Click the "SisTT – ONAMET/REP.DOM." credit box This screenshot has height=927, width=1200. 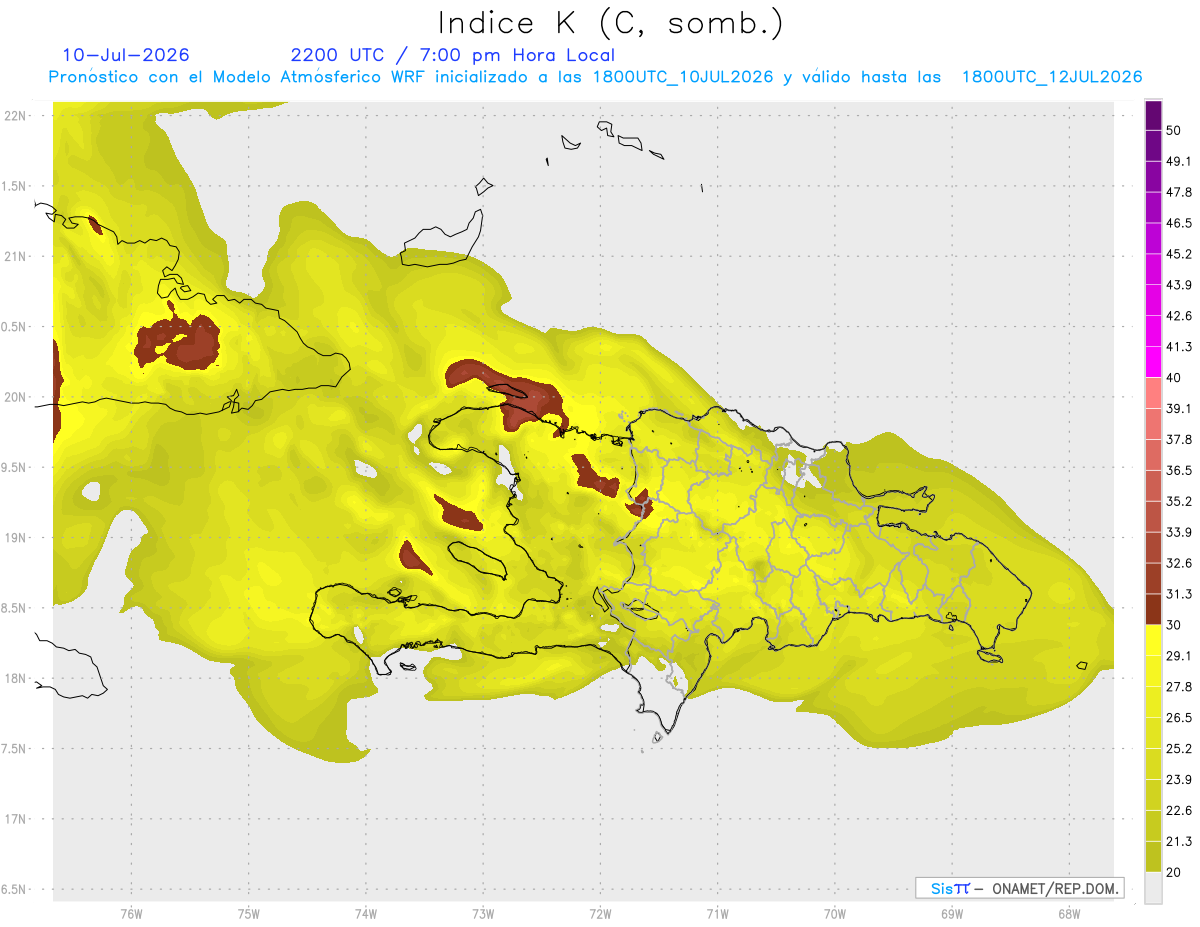[1019, 888]
